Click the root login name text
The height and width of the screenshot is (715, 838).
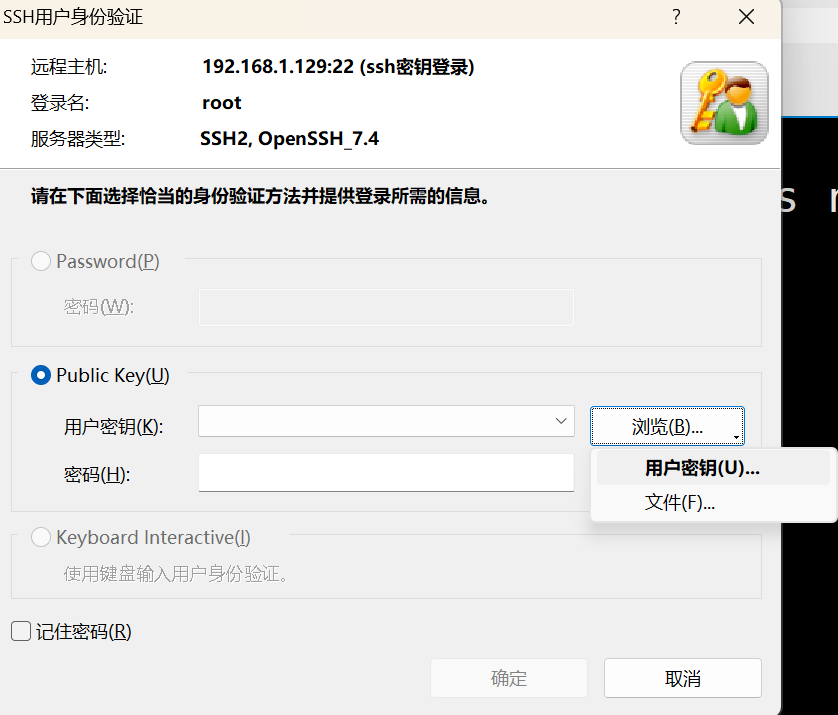click(221, 102)
